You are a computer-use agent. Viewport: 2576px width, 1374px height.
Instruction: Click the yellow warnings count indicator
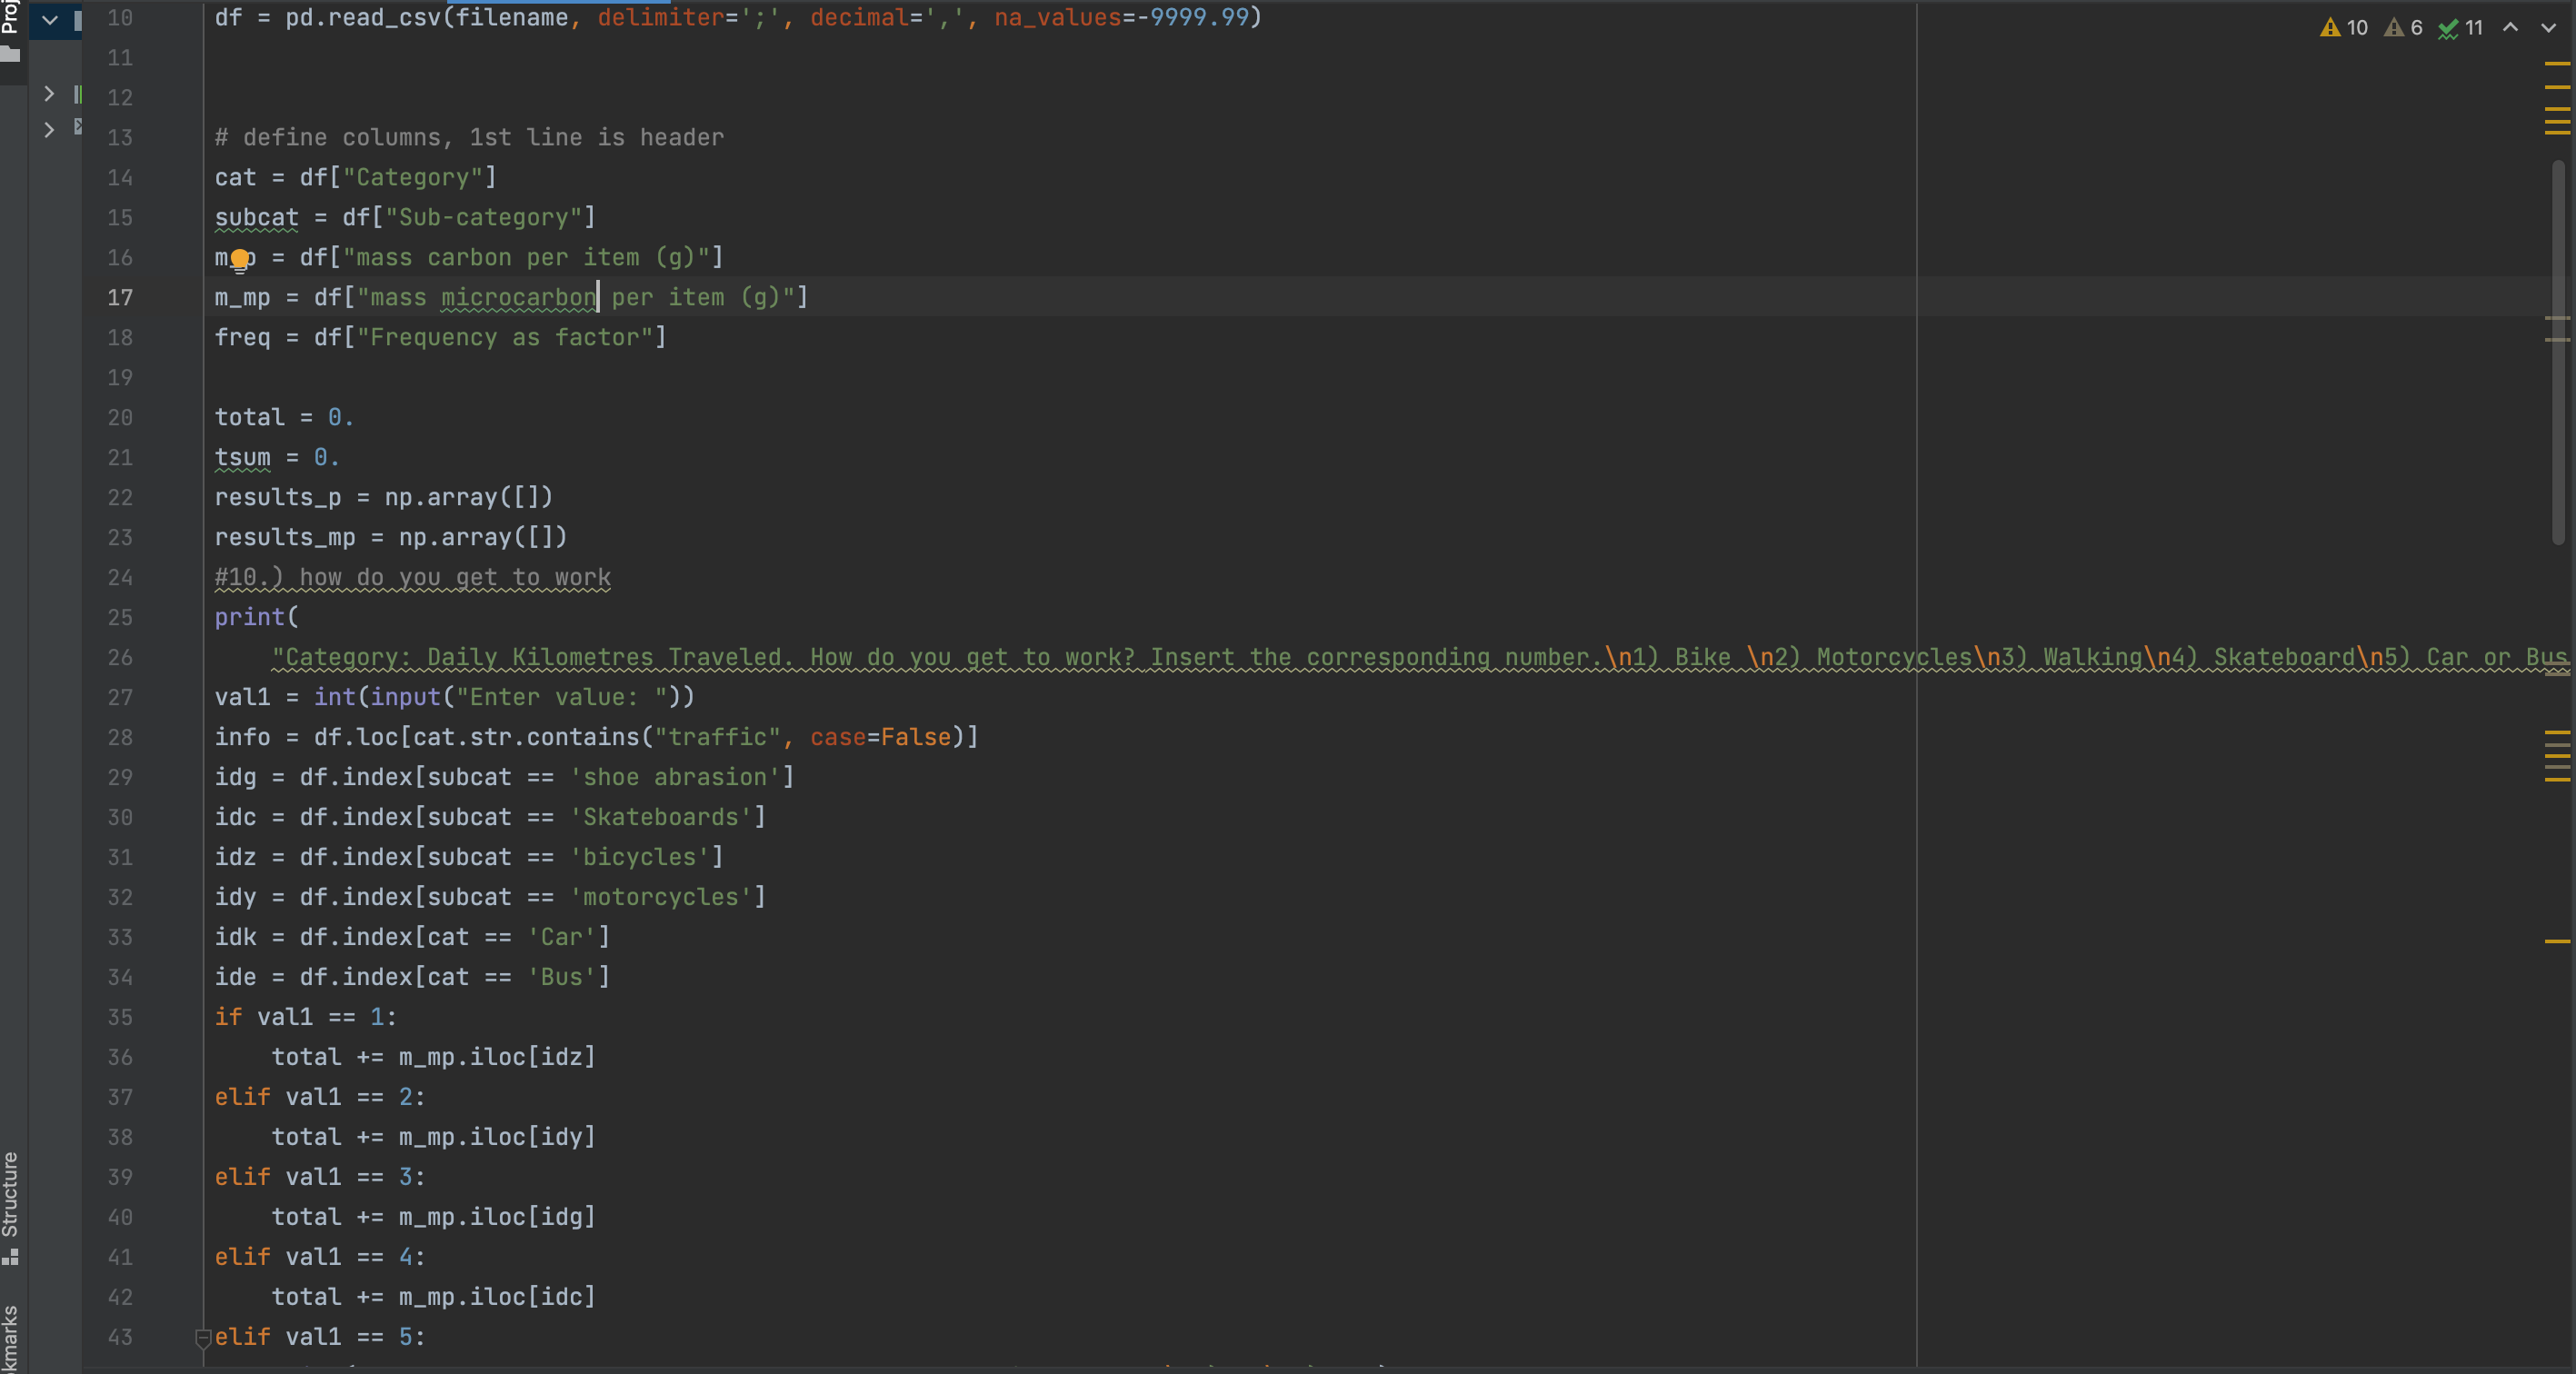coord(2343,28)
